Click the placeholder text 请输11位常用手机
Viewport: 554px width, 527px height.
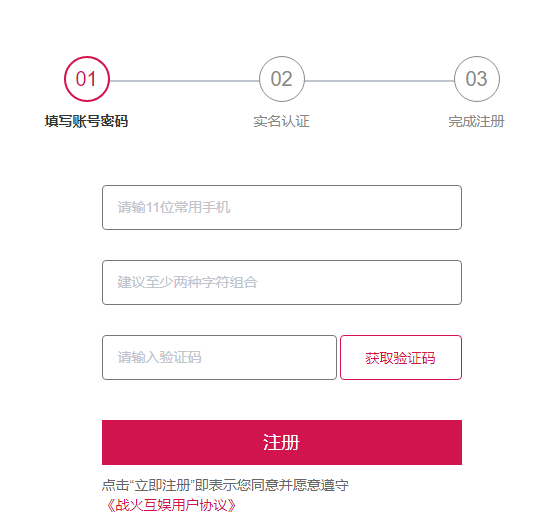tap(173, 207)
